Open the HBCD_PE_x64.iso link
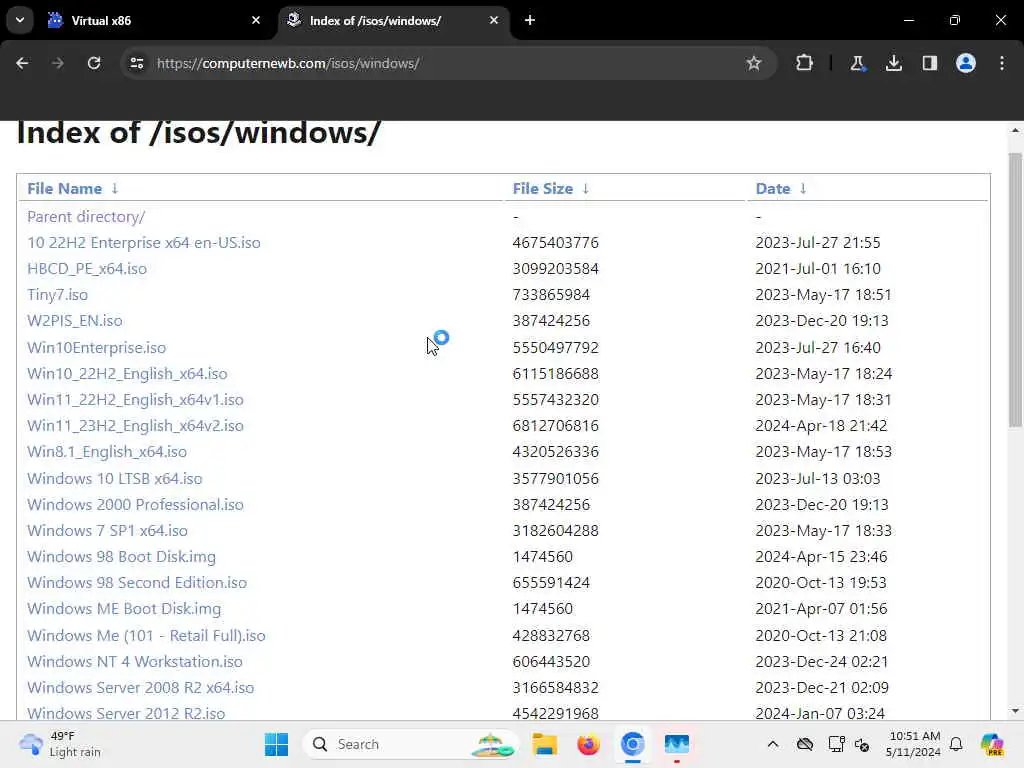This screenshot has height=768, width=1024. (87, 269)
